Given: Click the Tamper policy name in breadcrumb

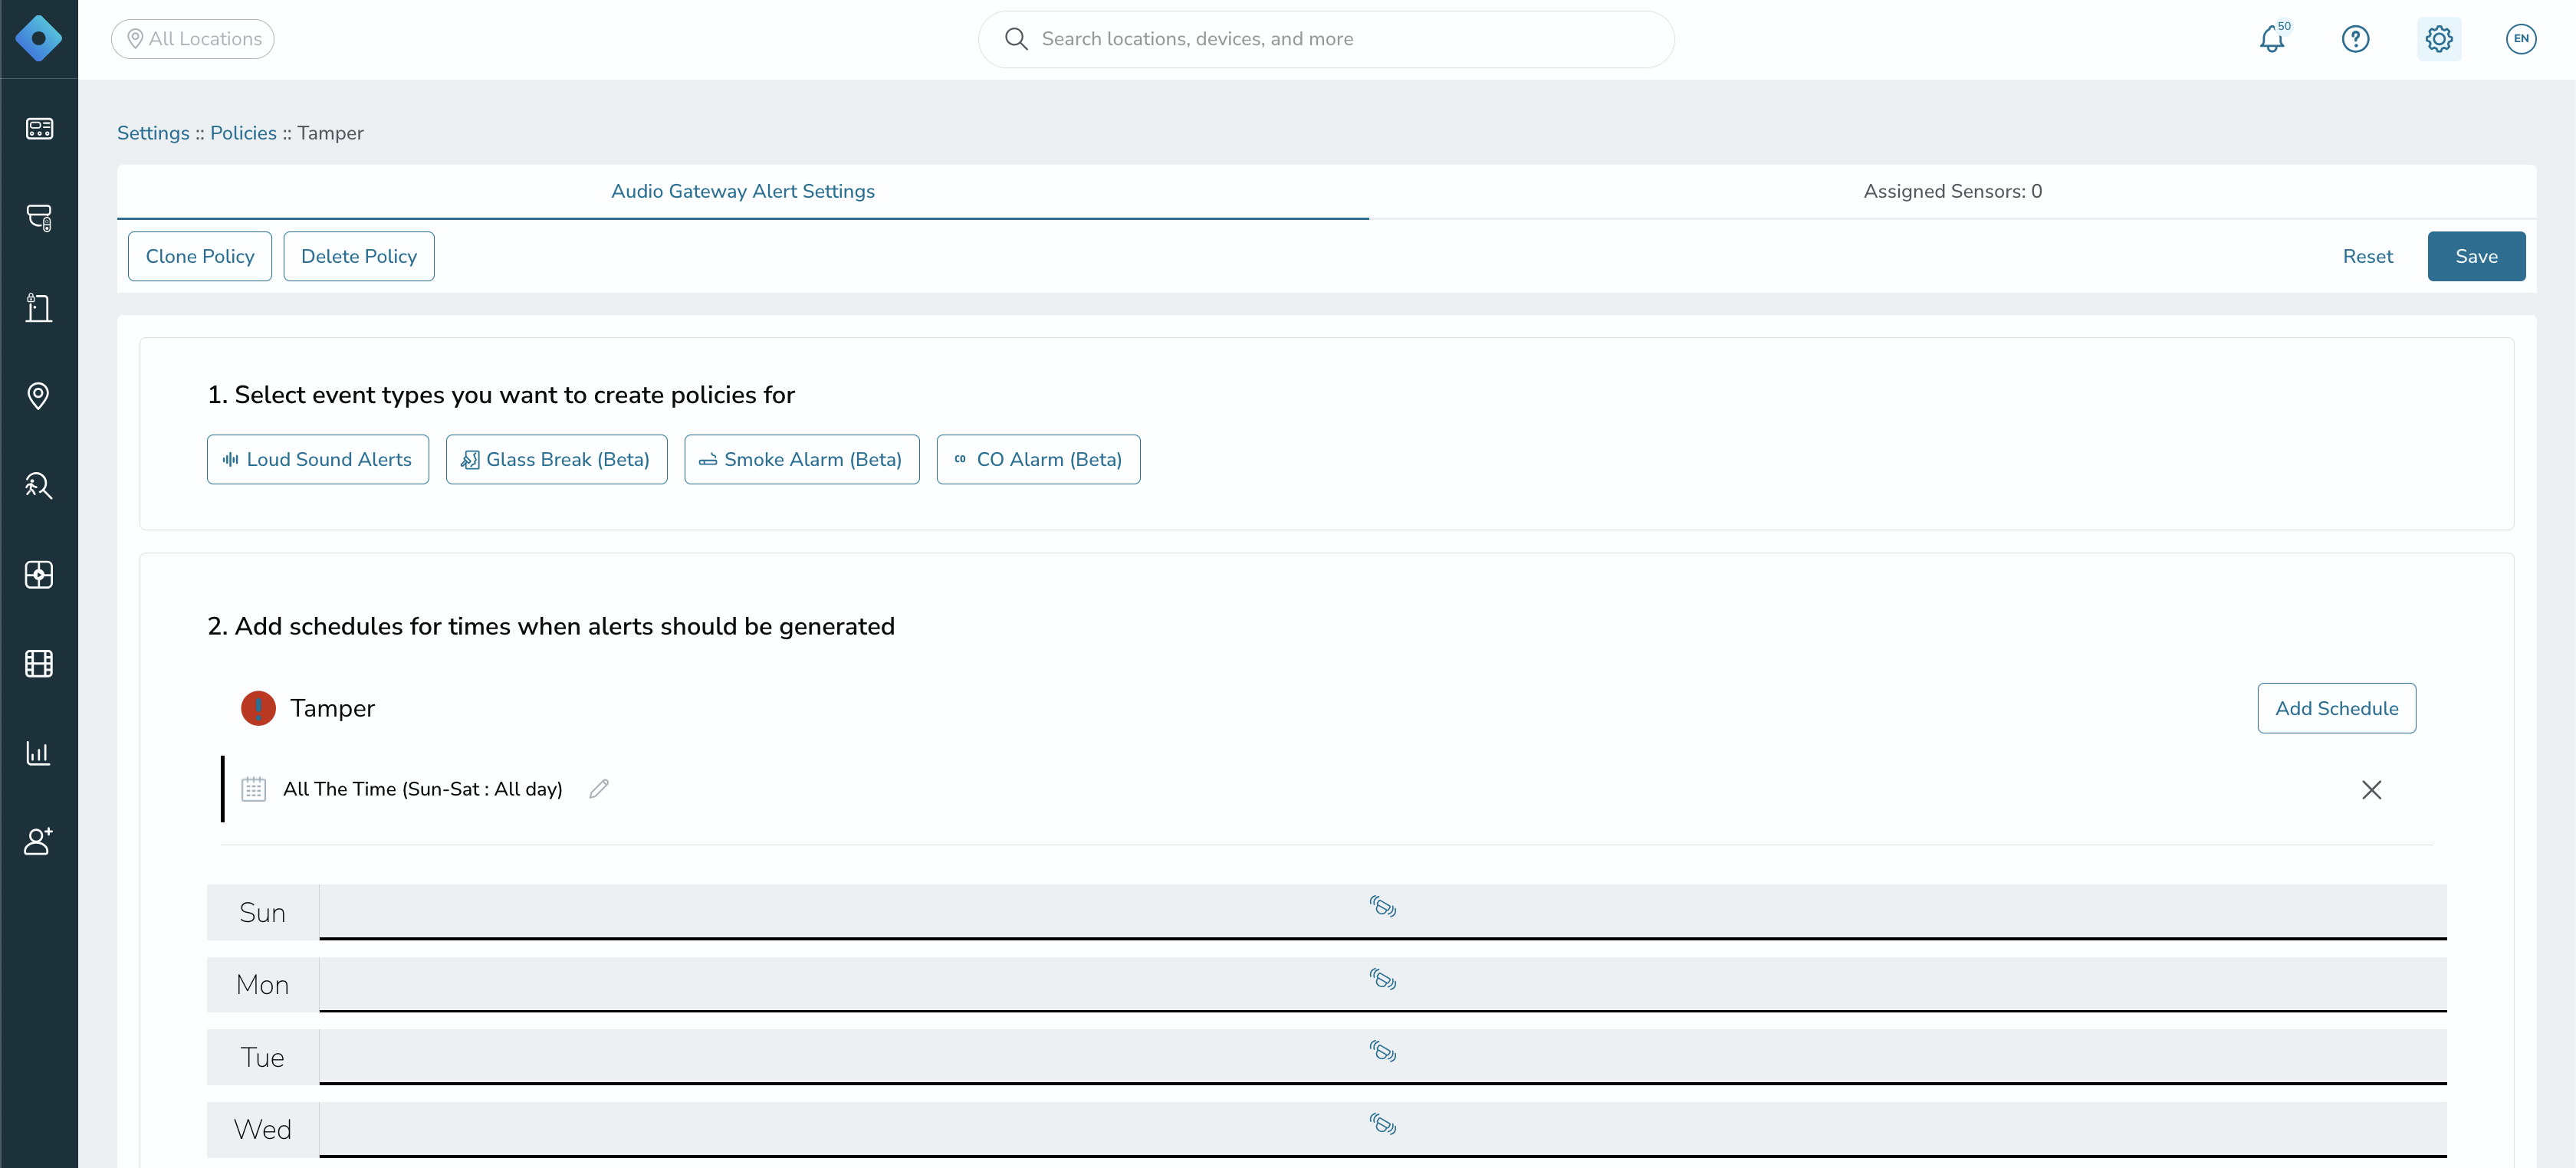Looking at the screenshot, I should click(x=330, y=133).
